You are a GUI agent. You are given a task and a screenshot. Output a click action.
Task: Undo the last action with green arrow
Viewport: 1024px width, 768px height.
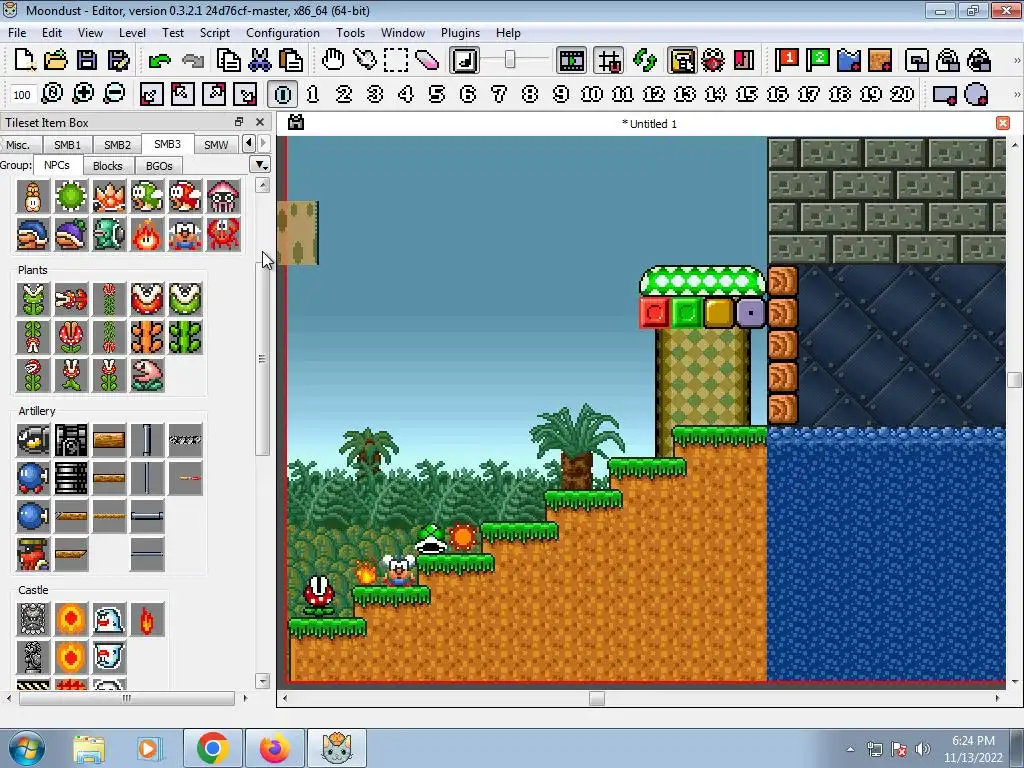pos(159,61)
